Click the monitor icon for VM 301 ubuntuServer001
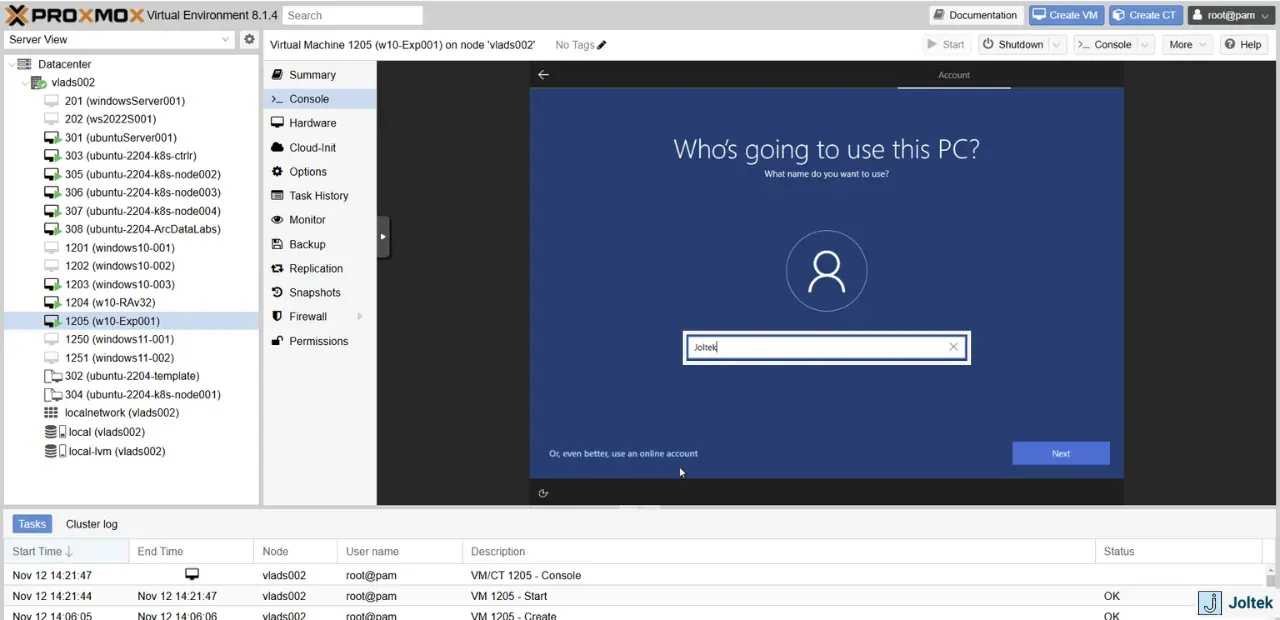 tap(53, 138)
